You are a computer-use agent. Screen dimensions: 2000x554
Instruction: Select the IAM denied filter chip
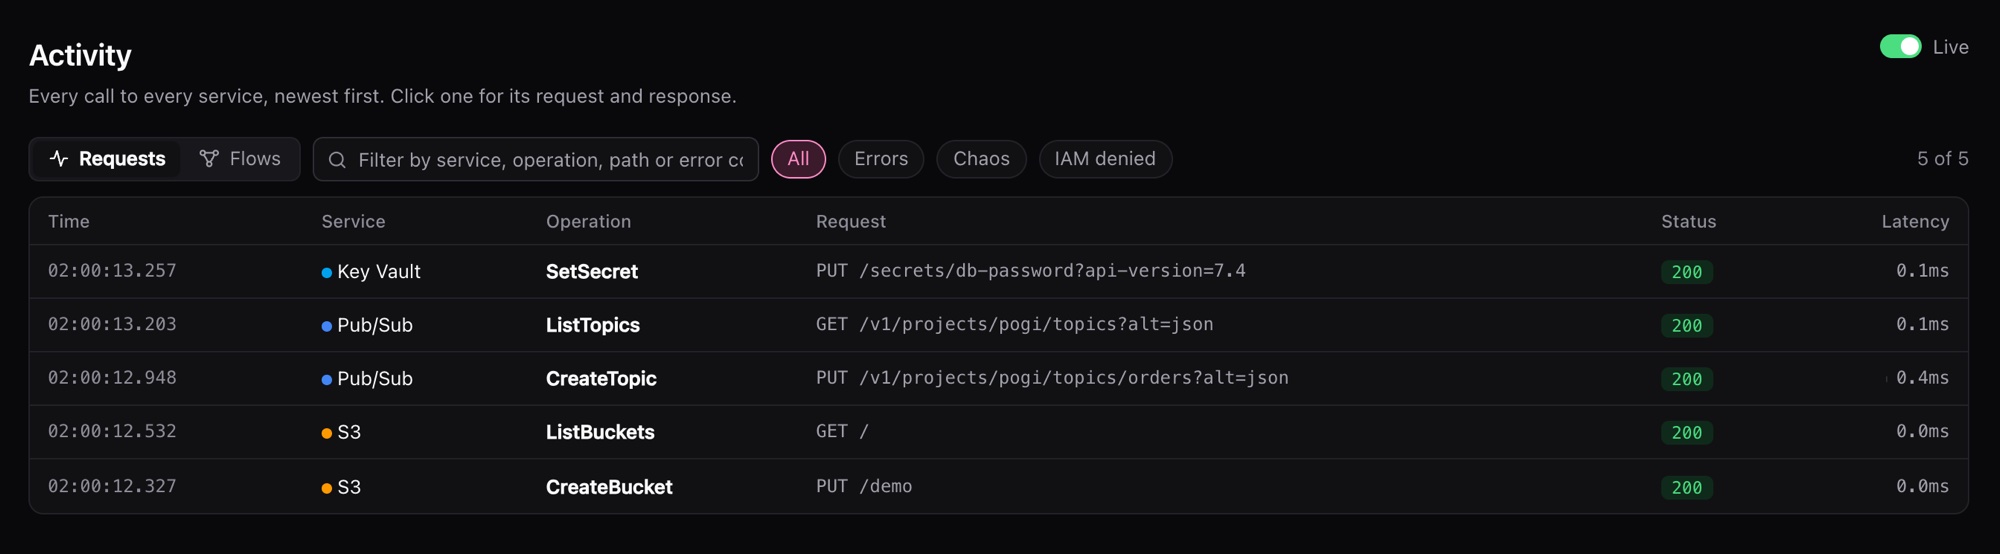coord(1105,159)
